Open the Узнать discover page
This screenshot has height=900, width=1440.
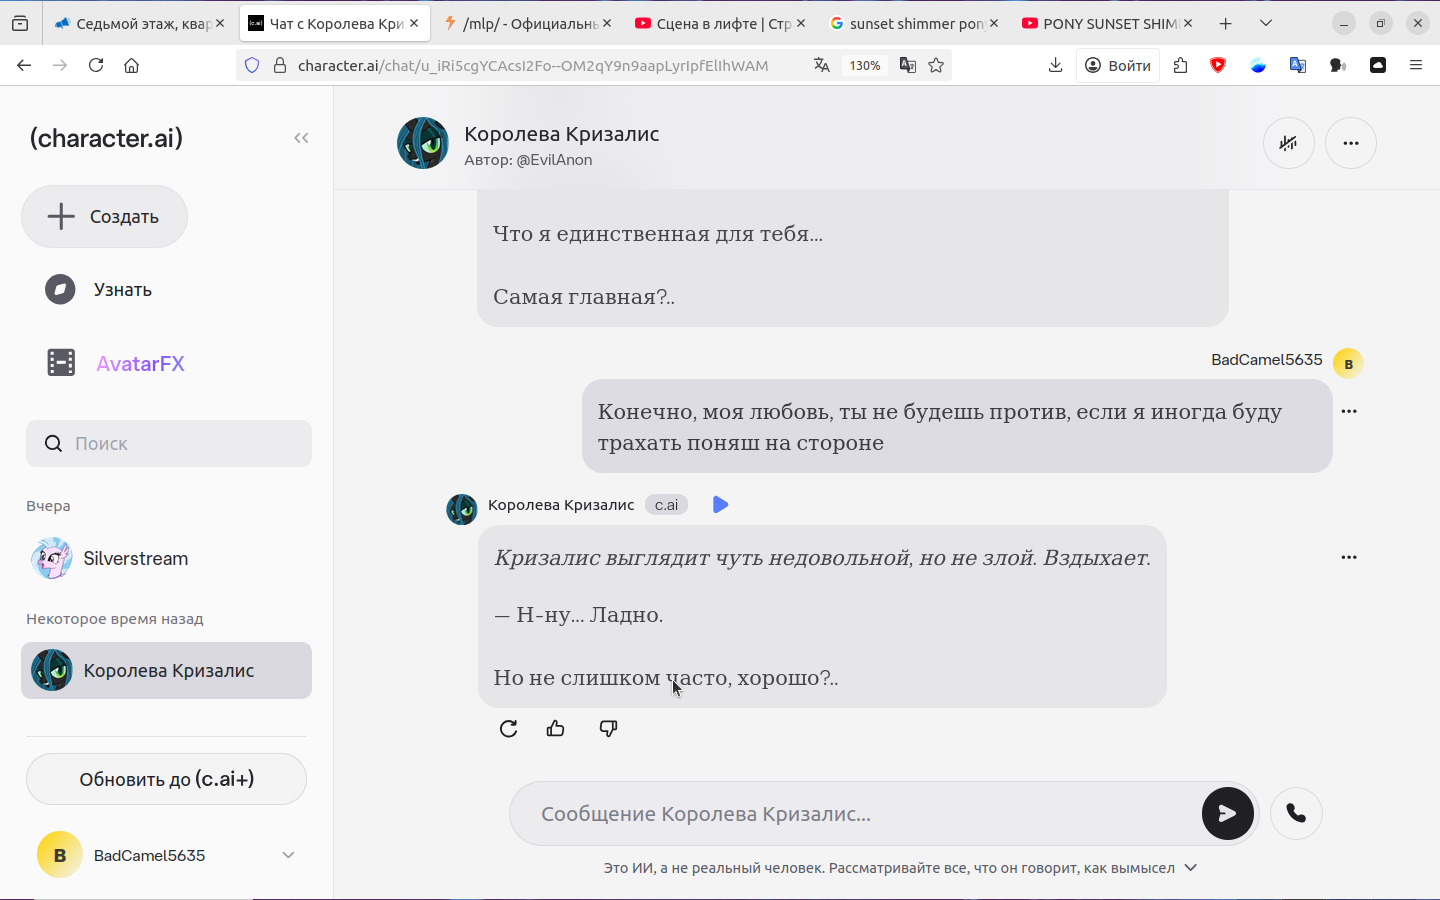coord(98,290)
